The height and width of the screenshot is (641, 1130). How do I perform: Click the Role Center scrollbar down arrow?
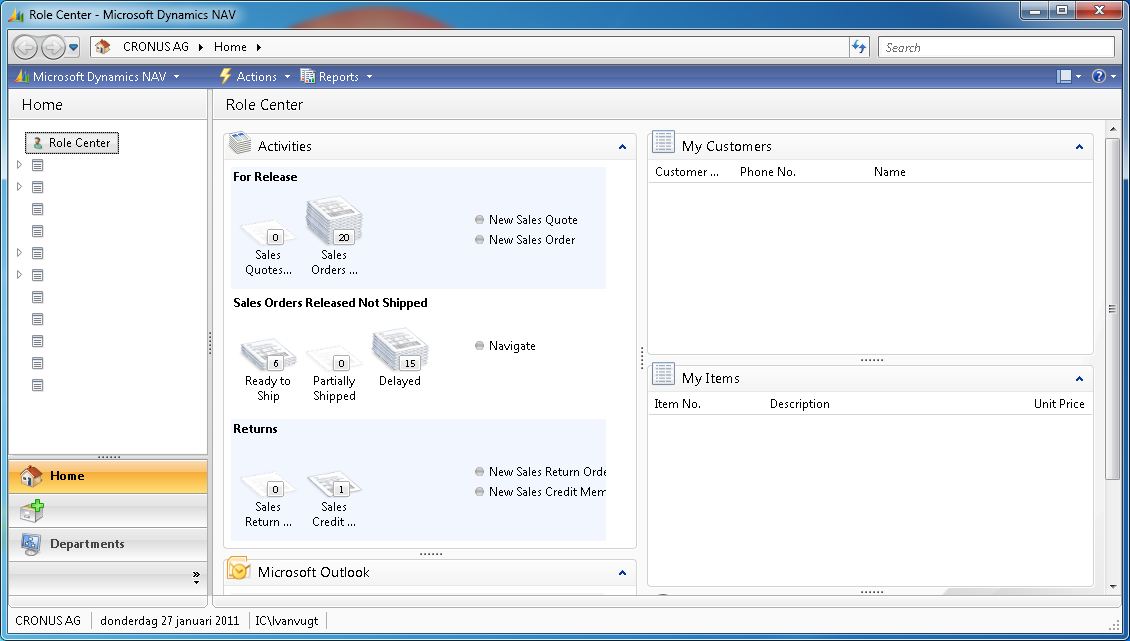click(x=1113, y=587)
